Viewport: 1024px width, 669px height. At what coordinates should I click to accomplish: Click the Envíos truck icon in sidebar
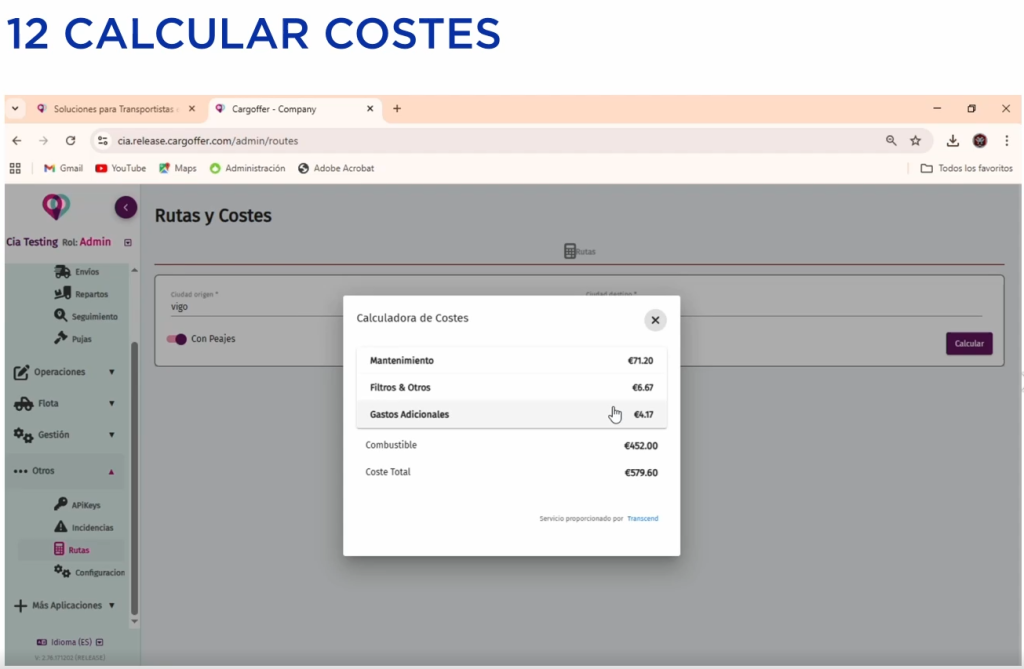click(62, 272)
